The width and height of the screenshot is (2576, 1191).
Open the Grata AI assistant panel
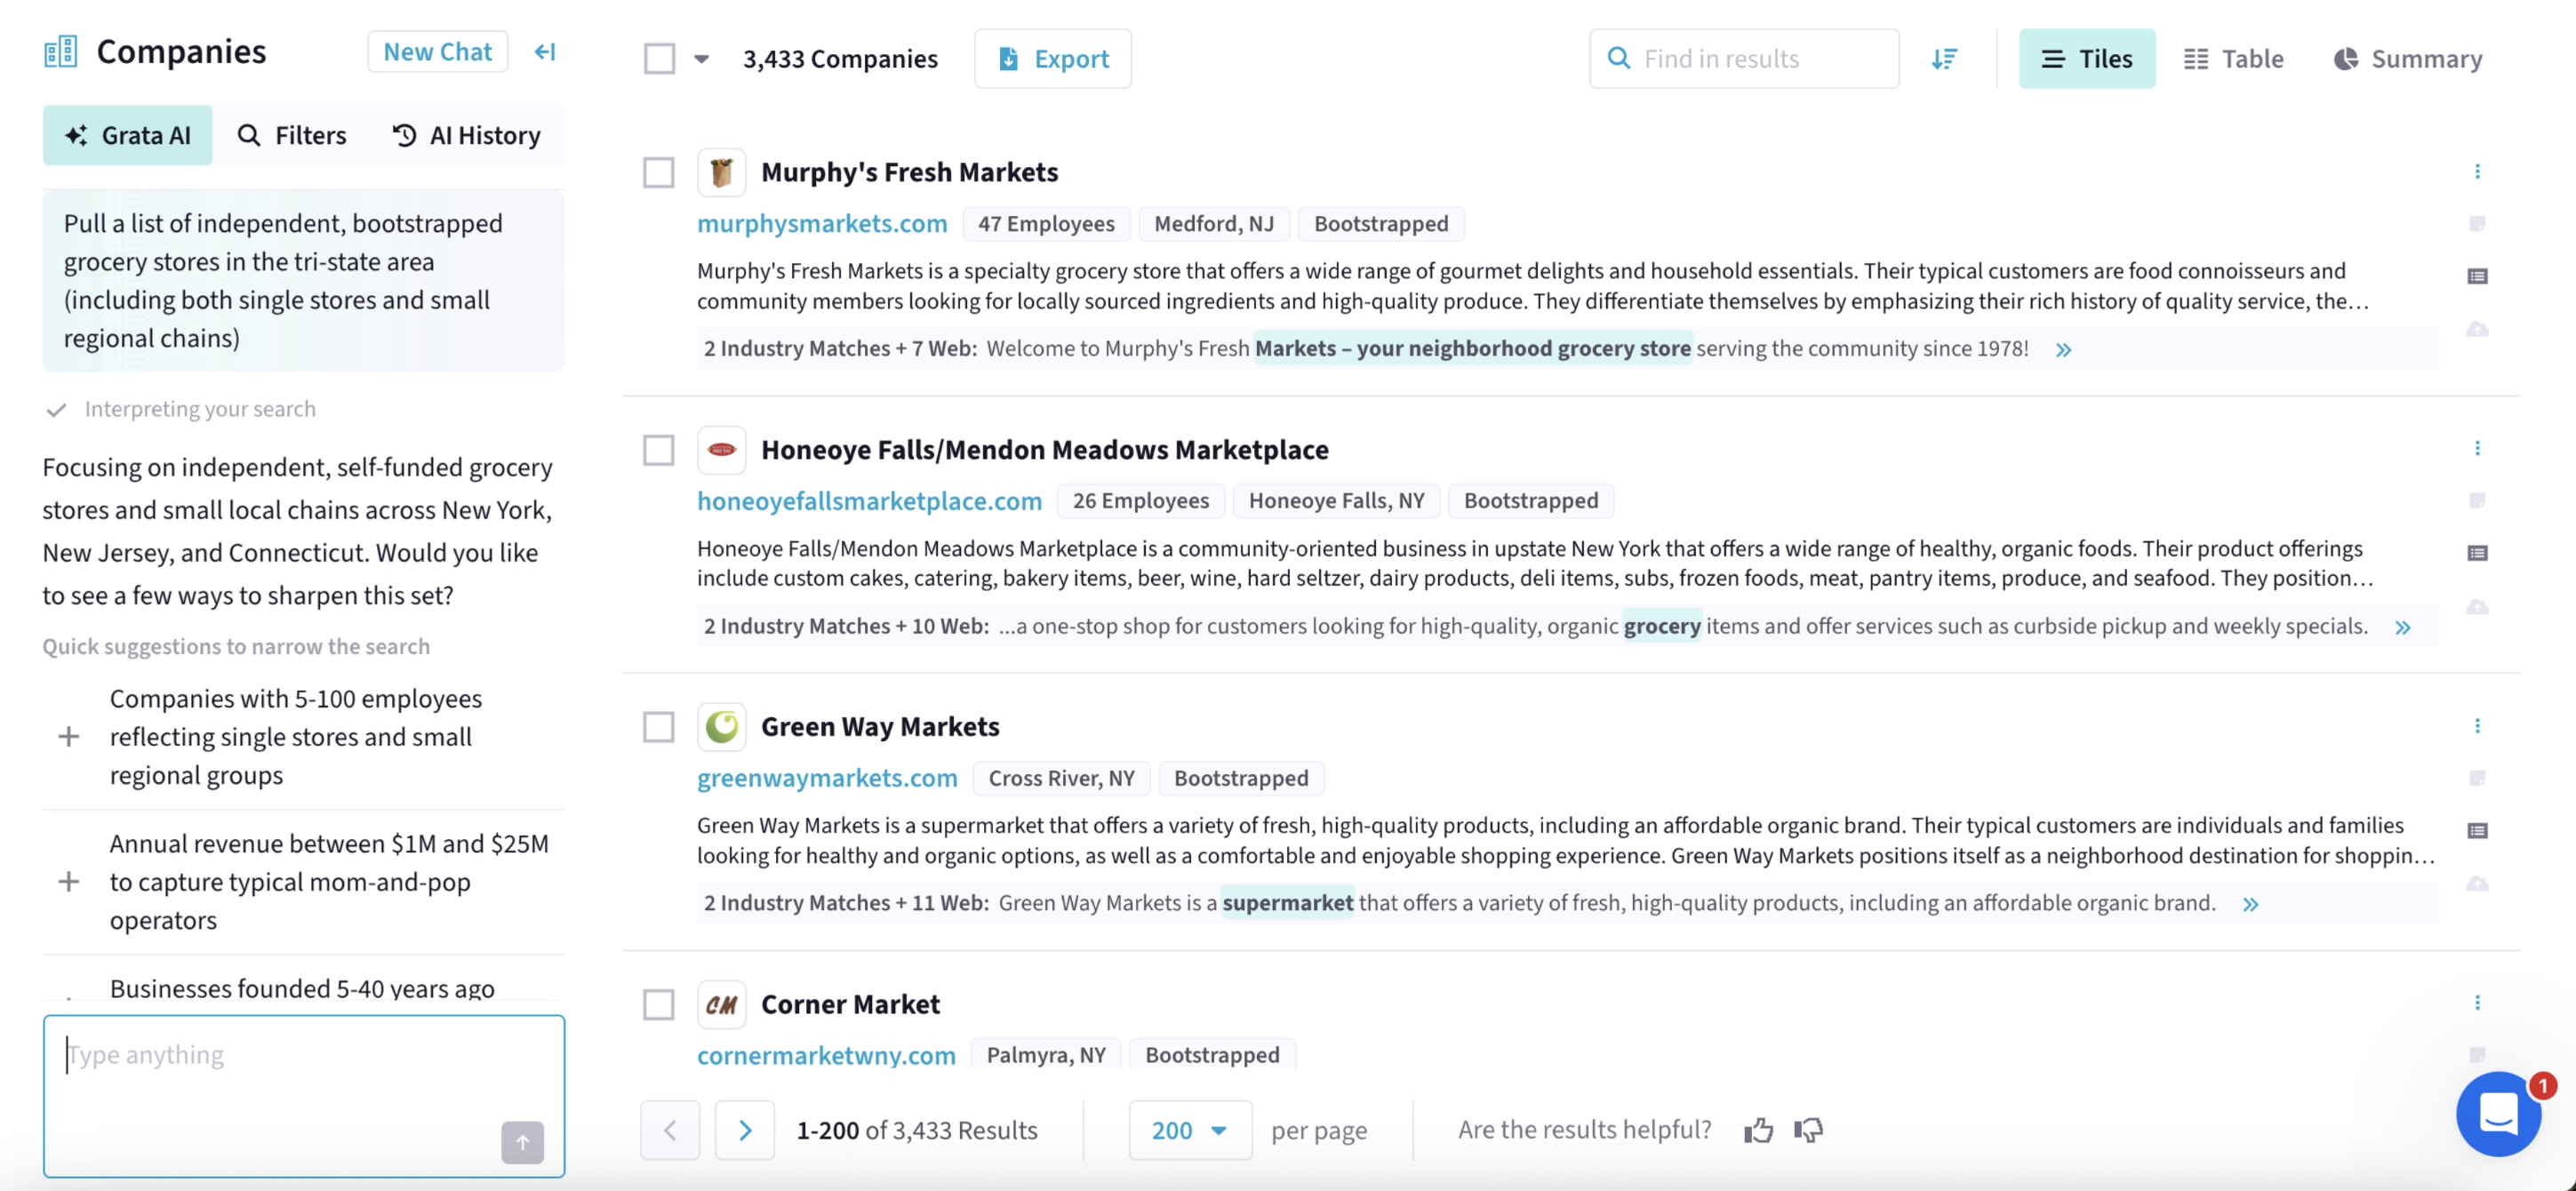[x=127, y=135]
